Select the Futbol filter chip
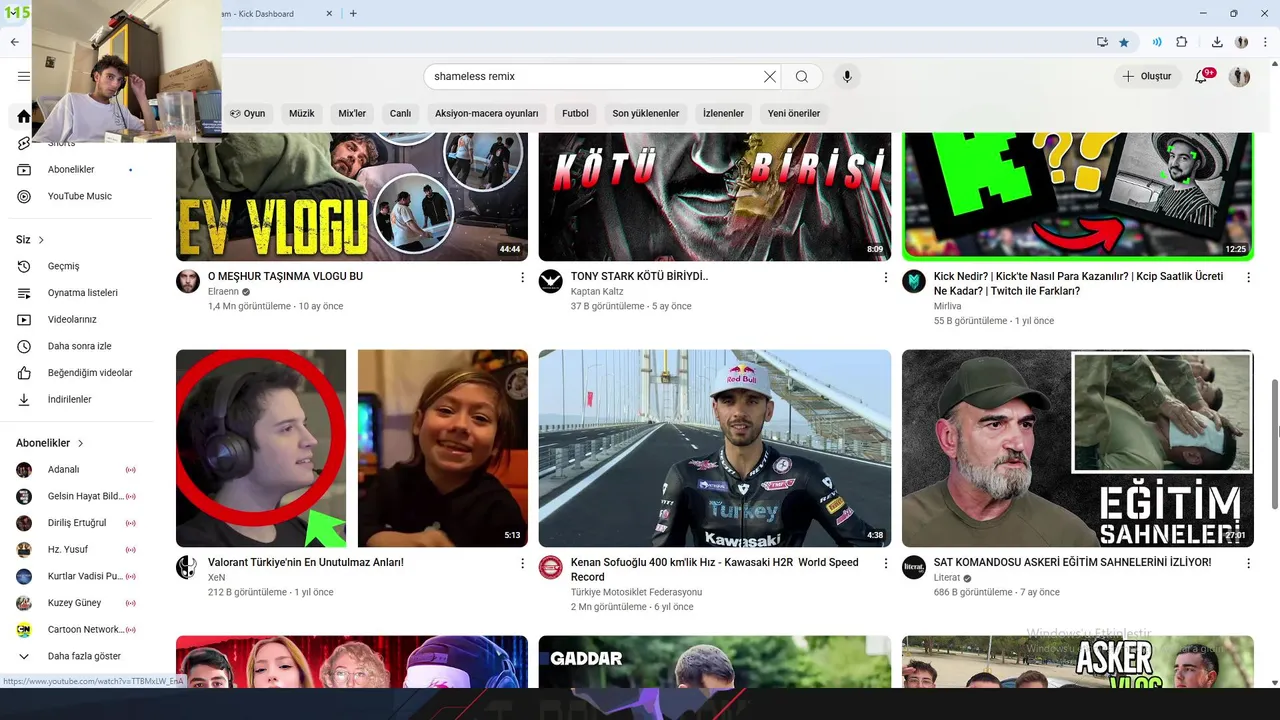Screen dimensions: 1280x720 pos(575,113)
